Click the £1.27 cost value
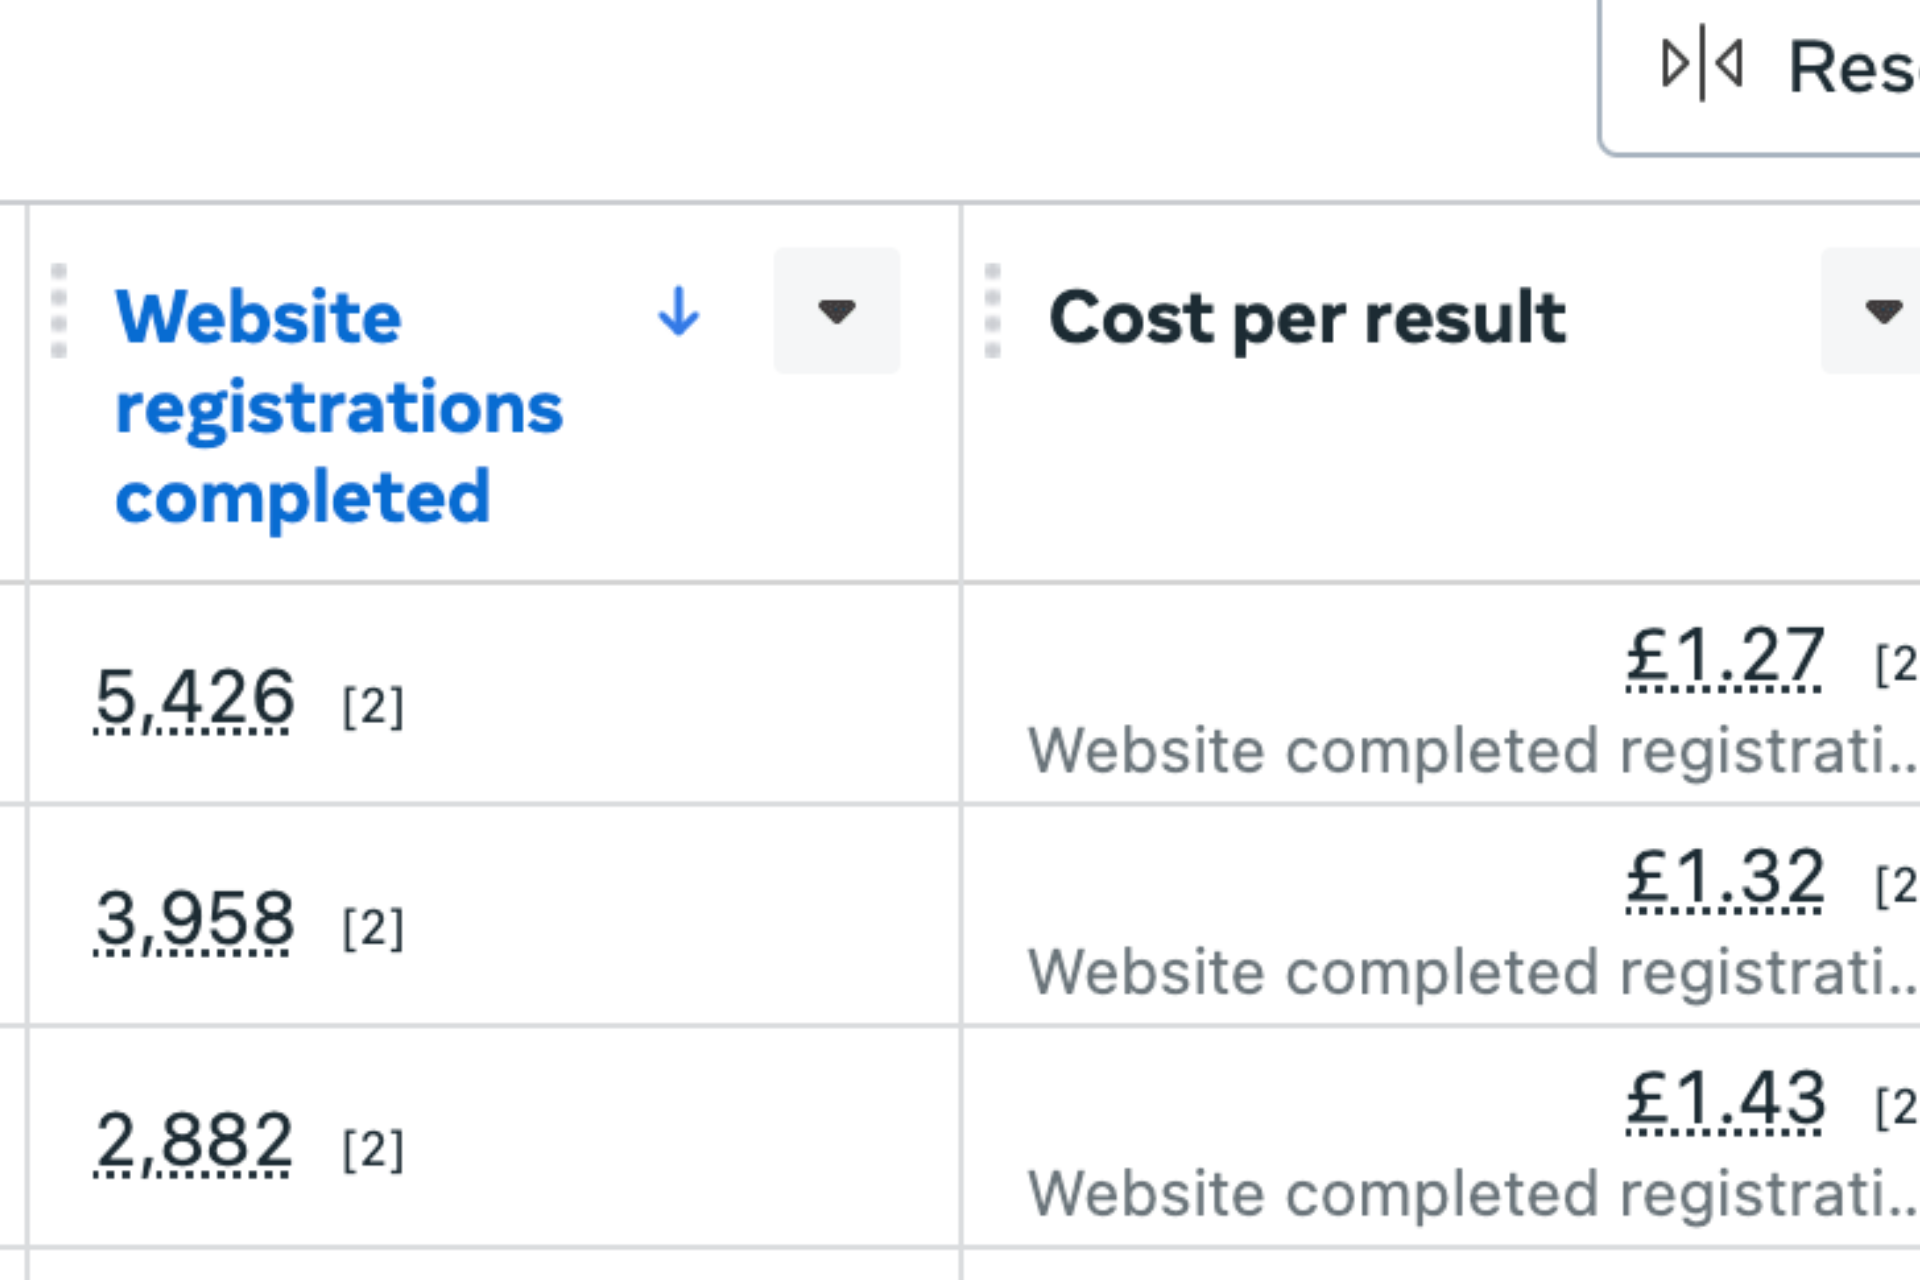 pos(1725,656)
